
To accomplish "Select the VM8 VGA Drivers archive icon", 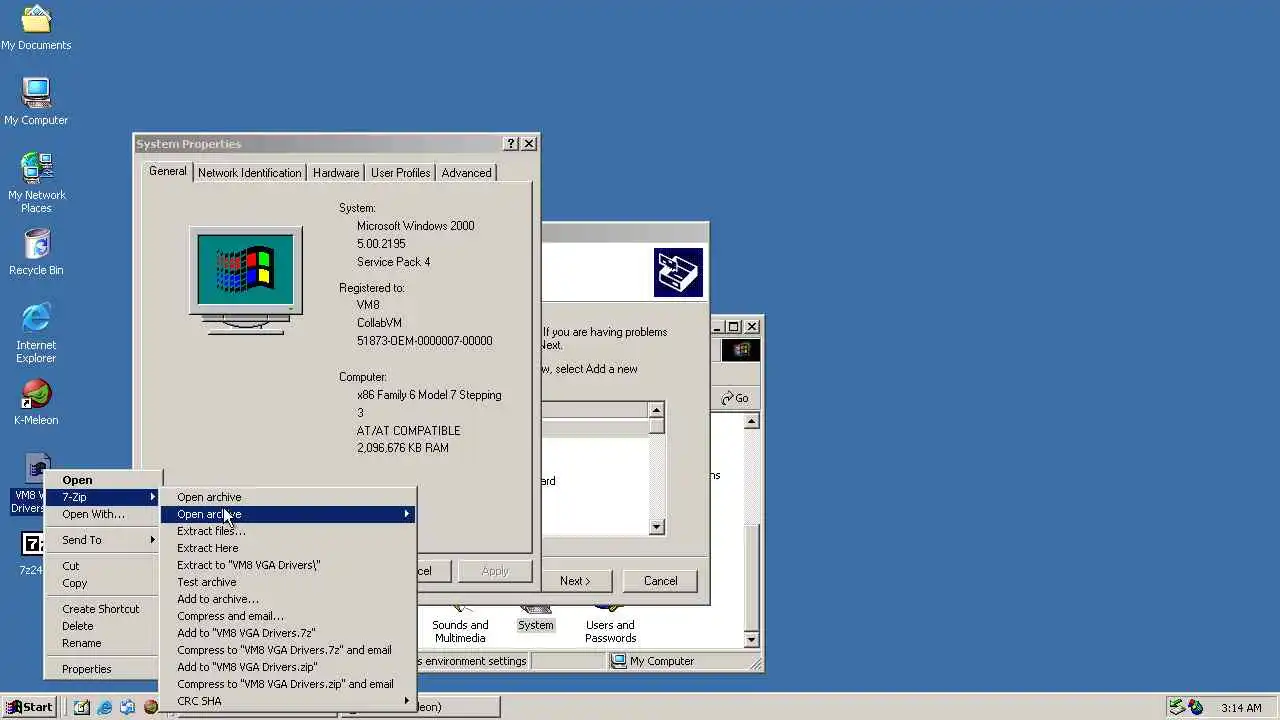I will 30,483.
